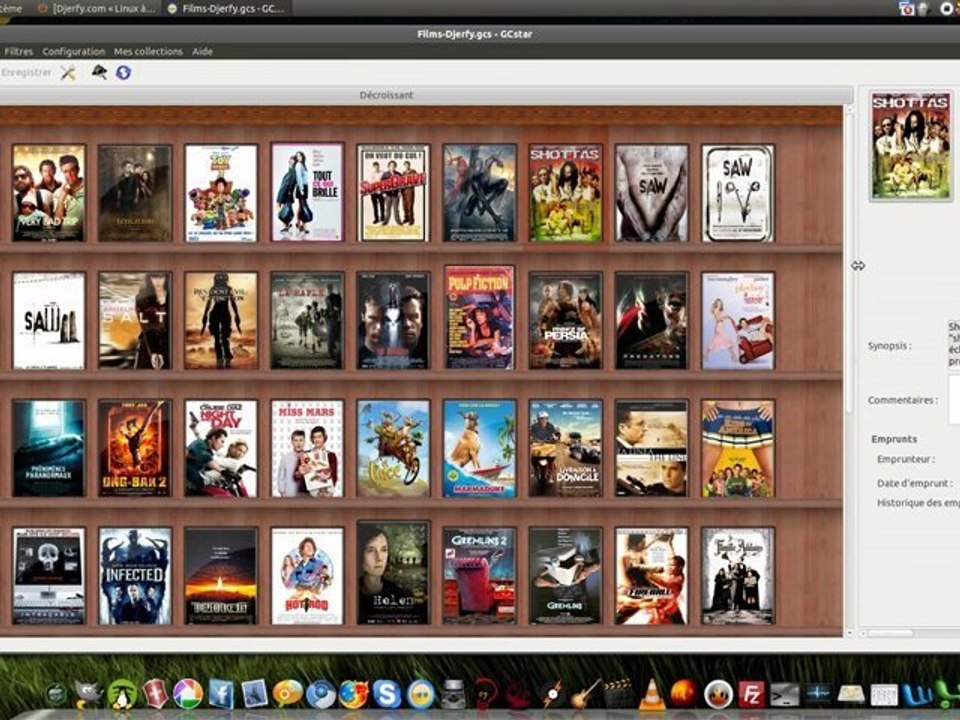This screenshot has width=960, height=720.
Task: Select the Predators poster
Action: coord(651,321)
